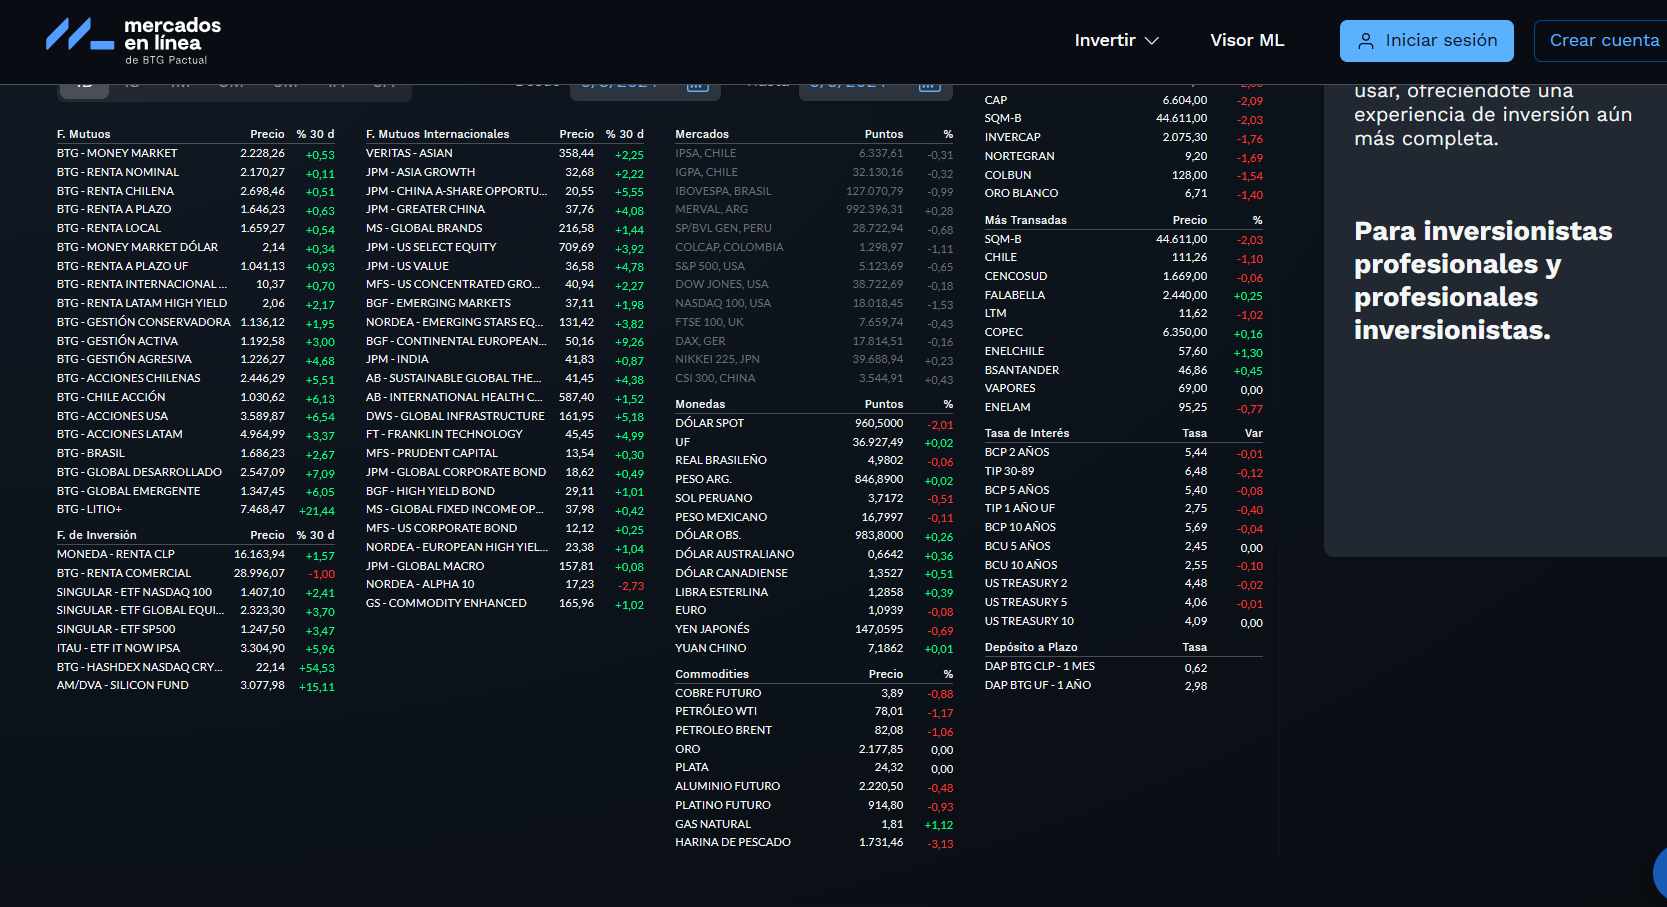1667x907 pixels.
Task: Click US TREASURY 10 rate row
Action: 1123,621
